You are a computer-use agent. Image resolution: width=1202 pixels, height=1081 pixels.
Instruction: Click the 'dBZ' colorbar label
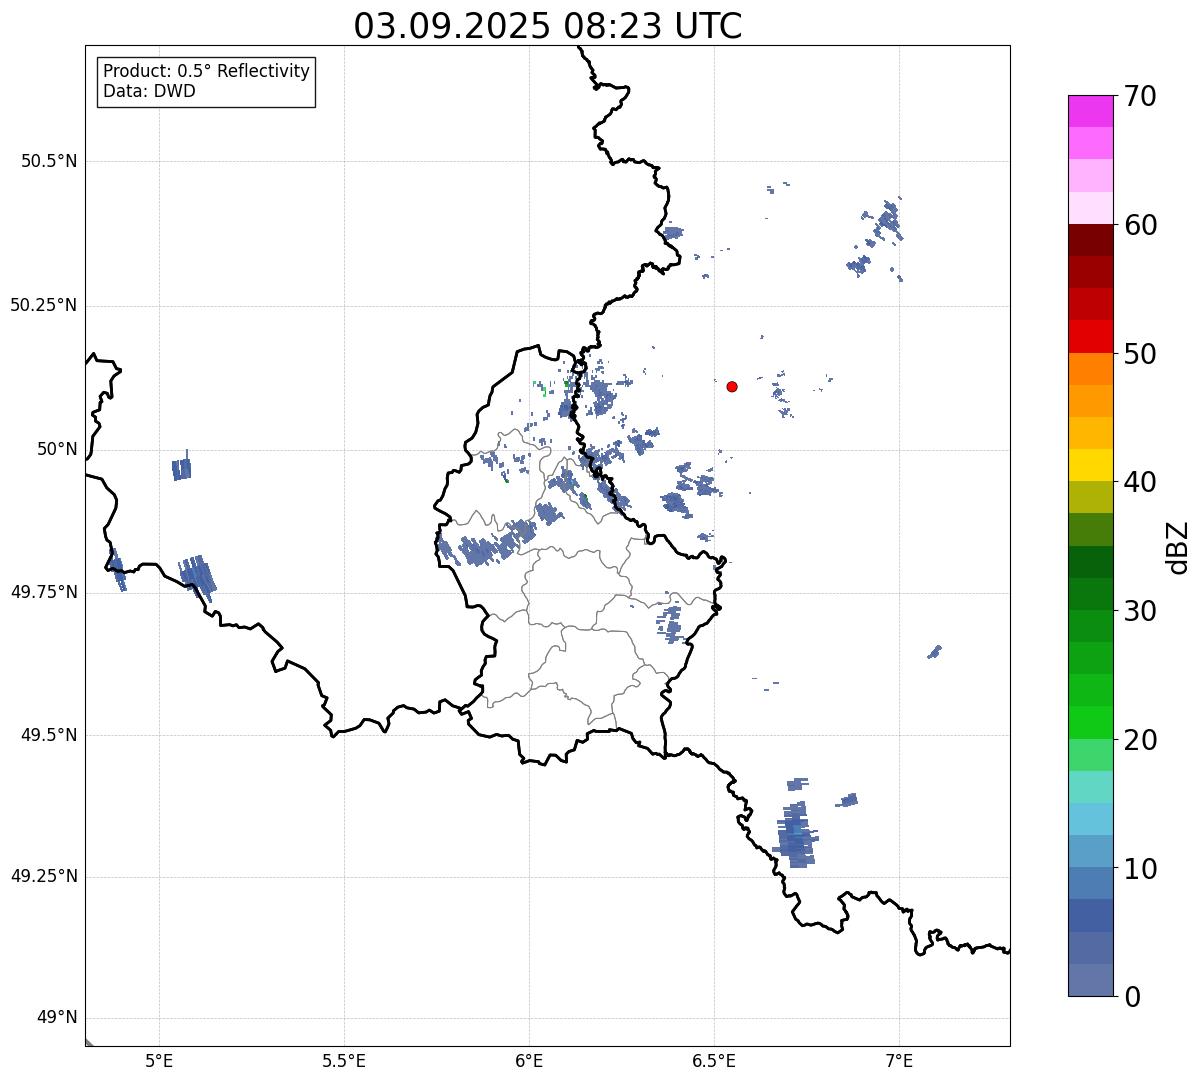click(x=1177, y=546)
